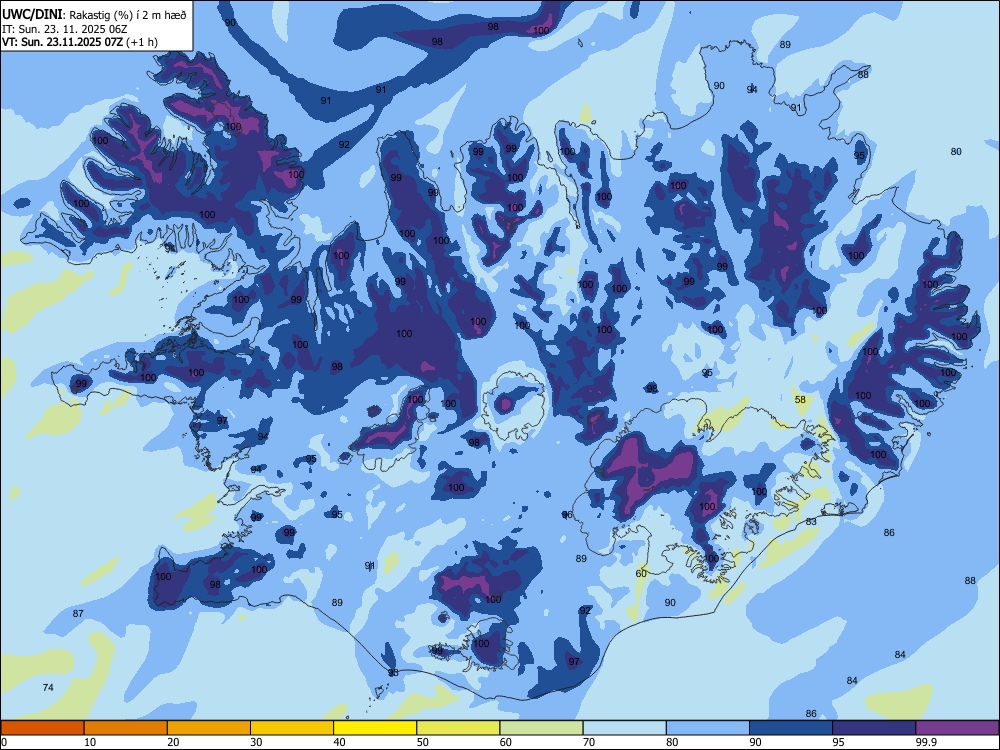Click the purple above-99.9 legend swatch
1000x750 pixels.
click(x=958, y=728)
